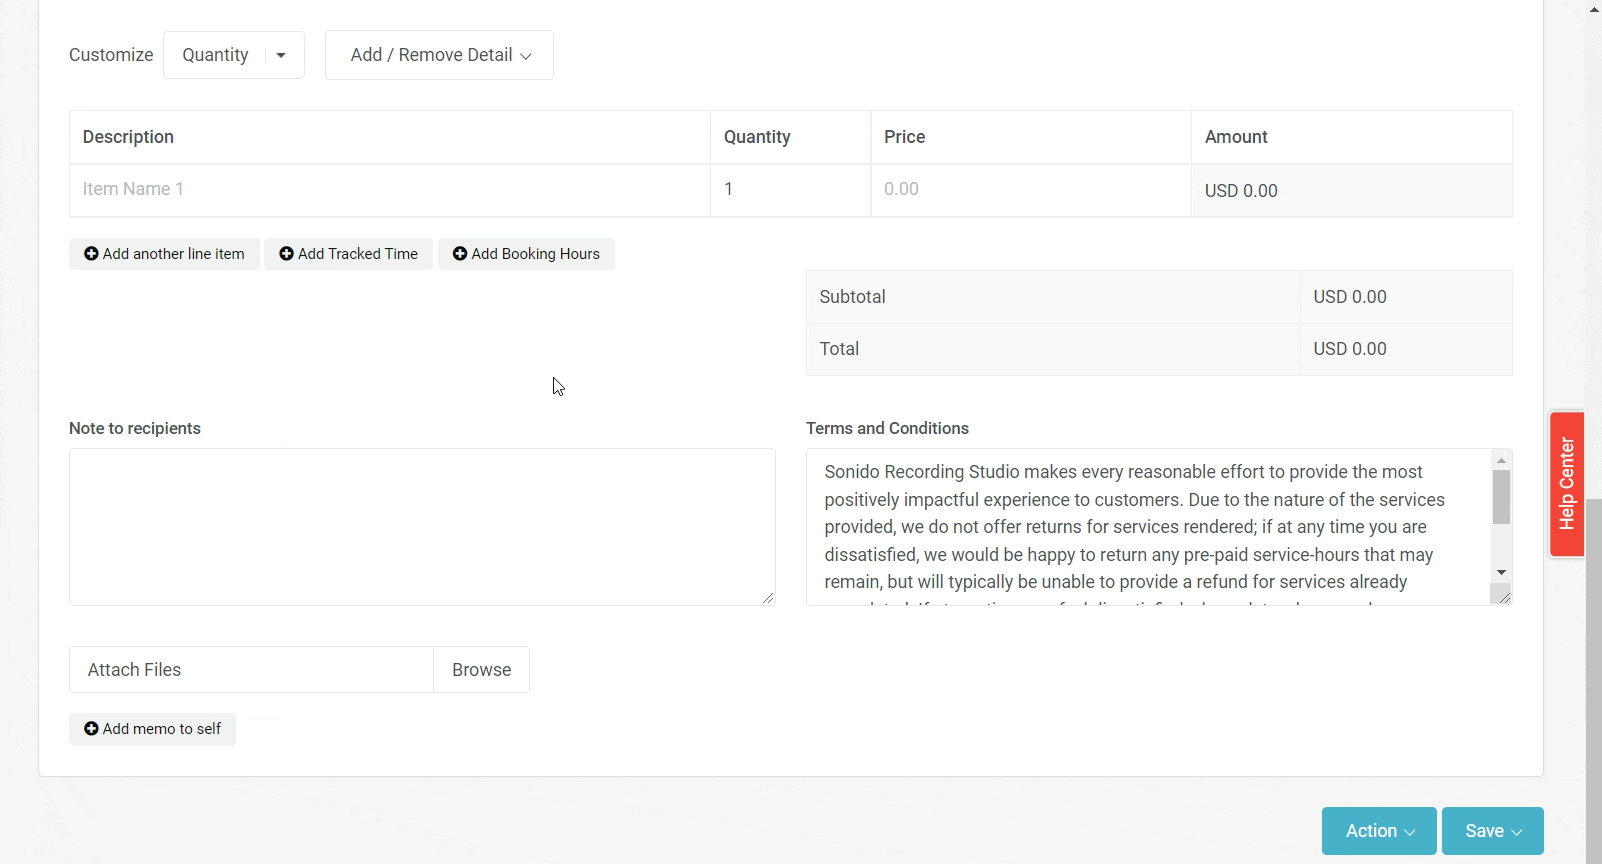Click the Browse button for file attachments
The width and height of the screenshot is (1602, 864).
point(481,670)
